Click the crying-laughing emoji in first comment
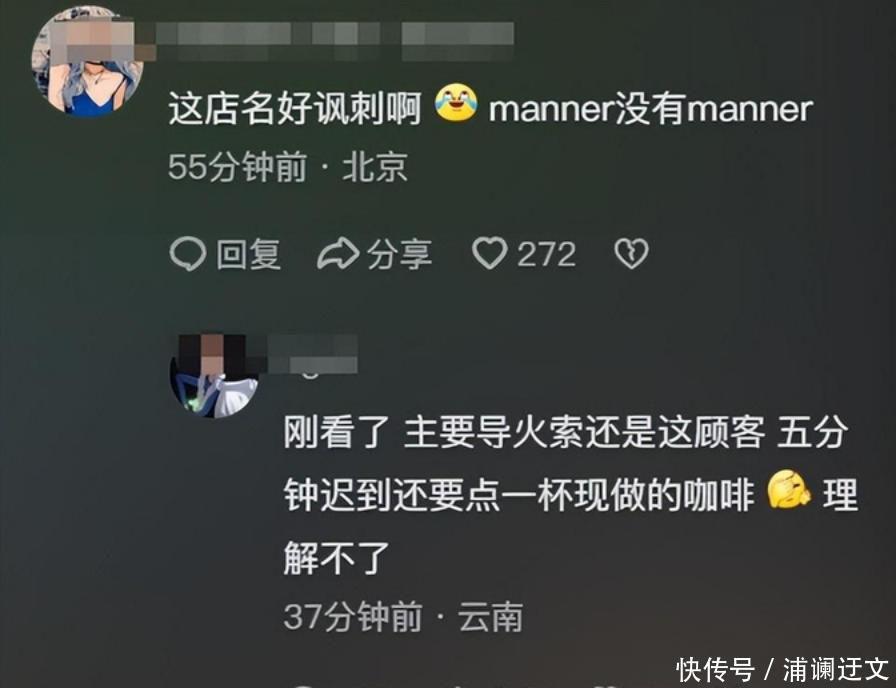This screenshot has height=688, width=896. [x=455, y=103]
